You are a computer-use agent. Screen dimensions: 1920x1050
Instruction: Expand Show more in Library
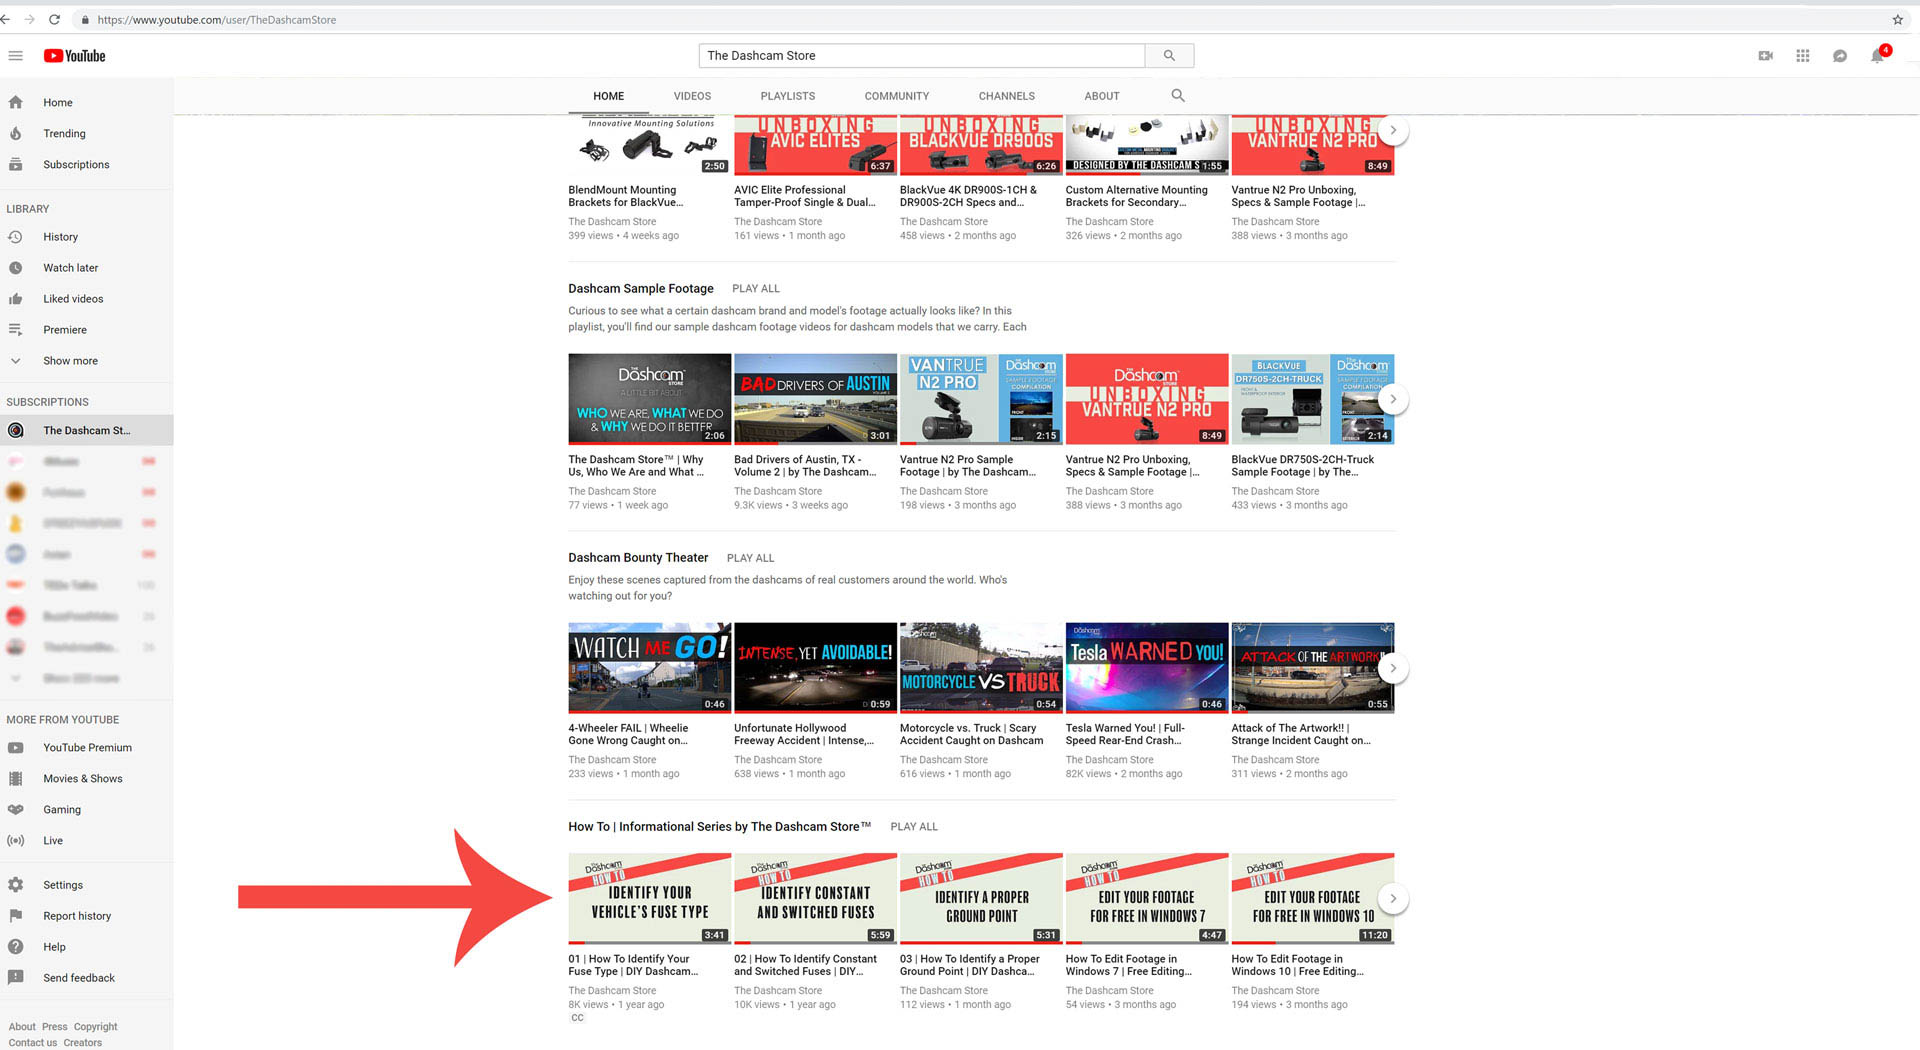(x=70, y=361)
